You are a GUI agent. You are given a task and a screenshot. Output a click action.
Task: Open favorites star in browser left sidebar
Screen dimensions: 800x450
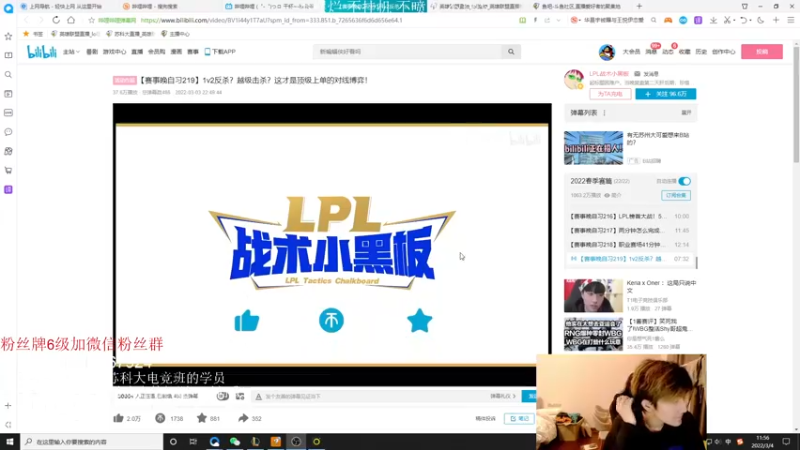(x=8, y=36)
